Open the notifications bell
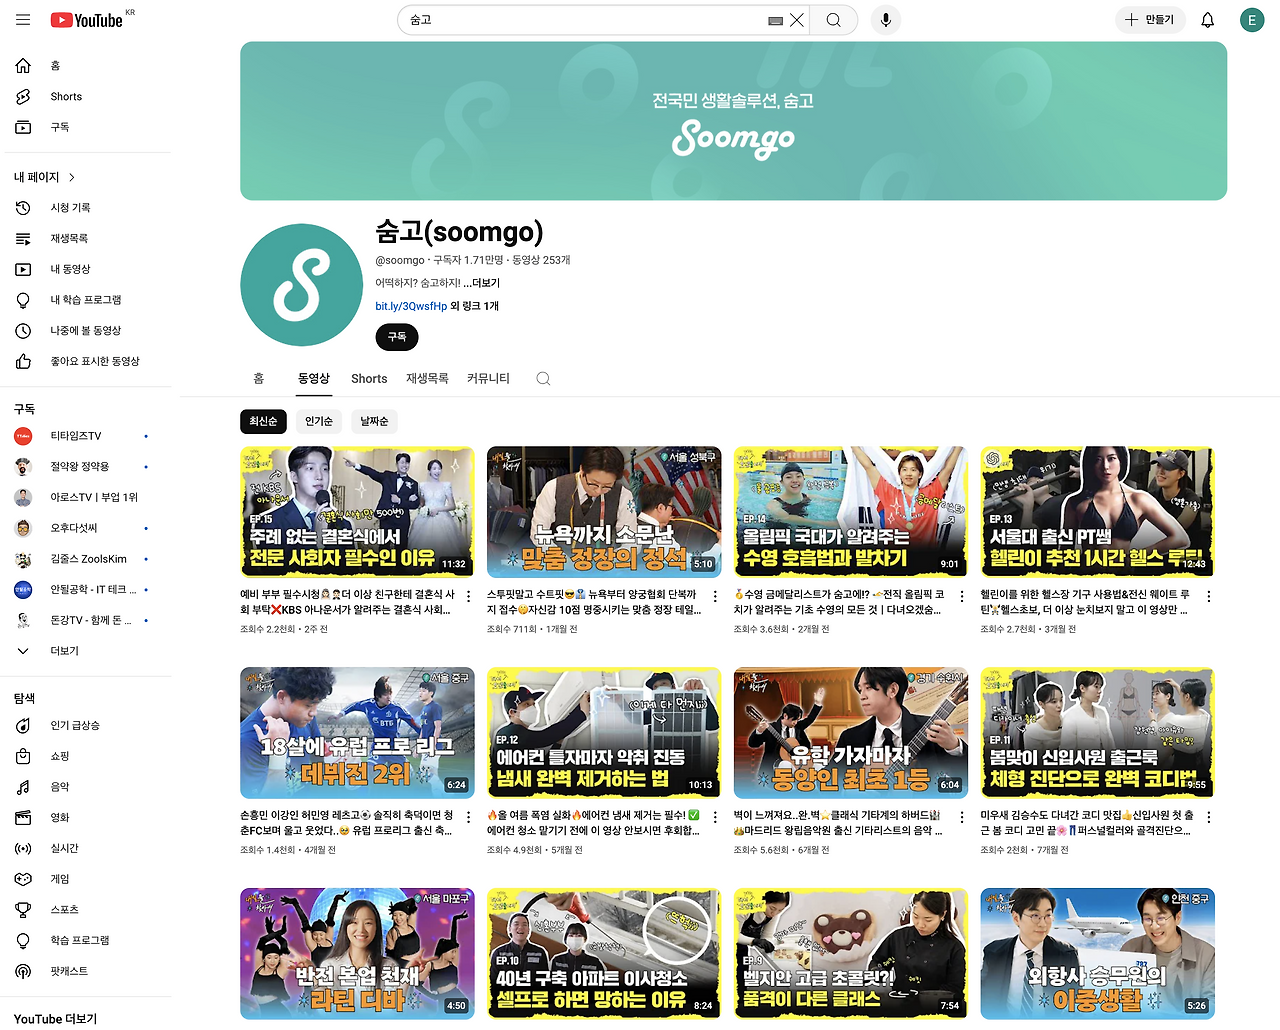Viewport: 1280px width, 1030px height. click(x=1208, y=20)
